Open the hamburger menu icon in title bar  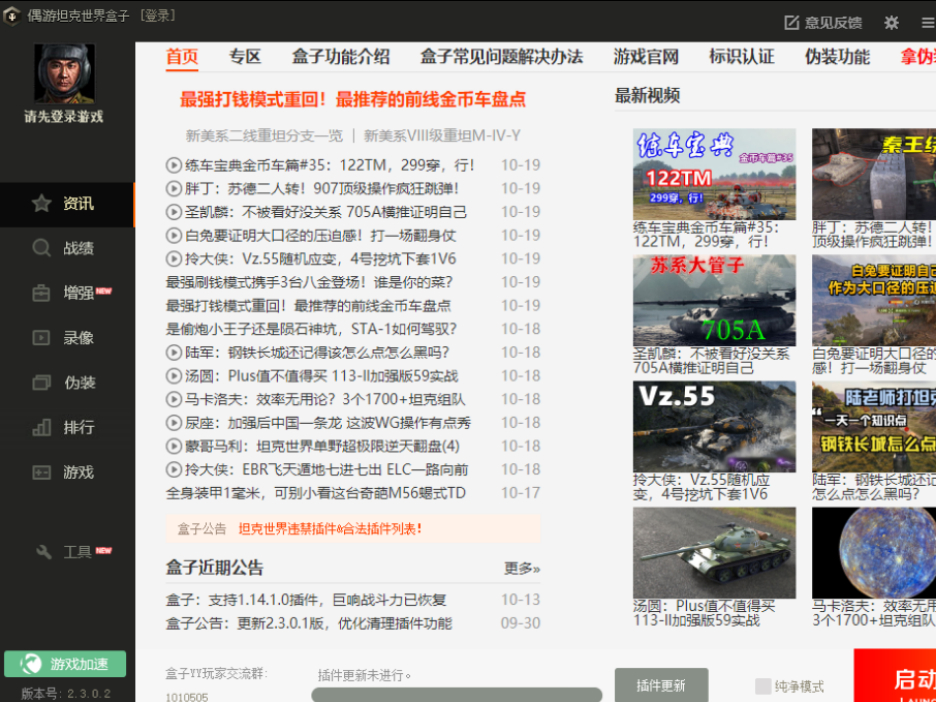point(928,23)
